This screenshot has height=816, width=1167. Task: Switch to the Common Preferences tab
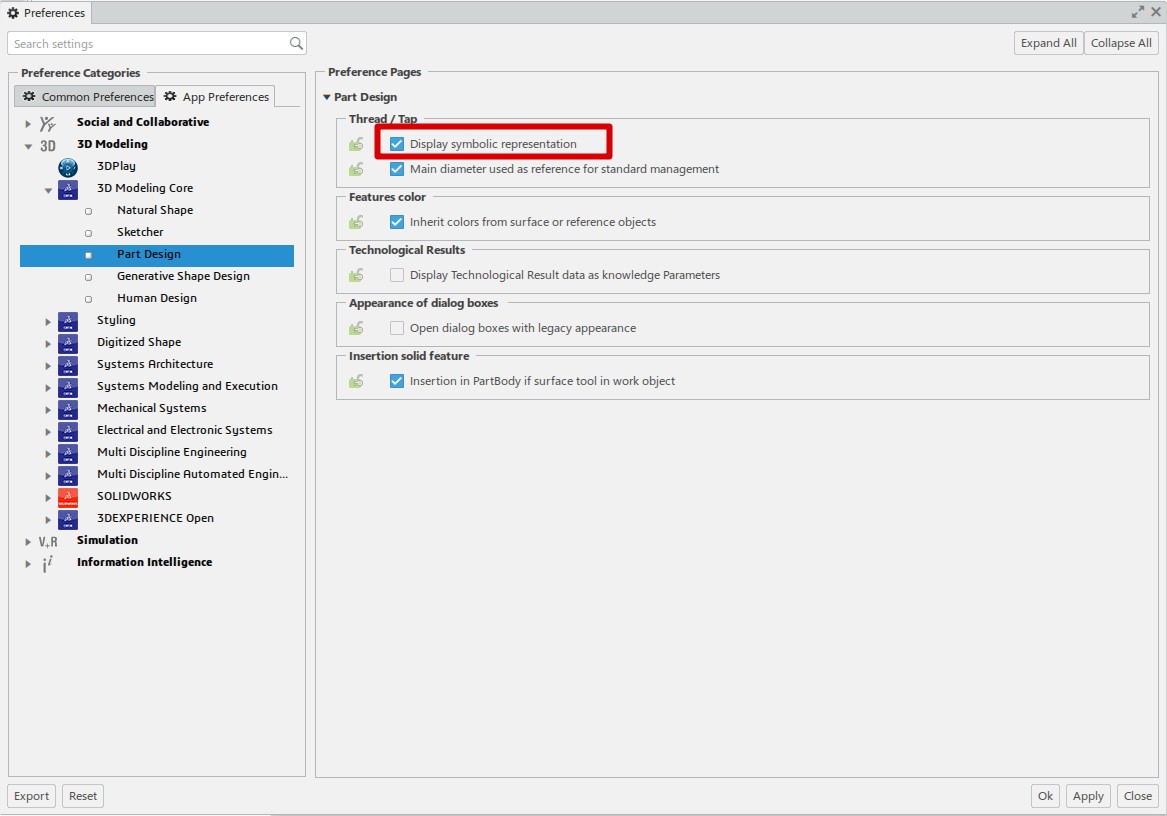tap(86, 97)
